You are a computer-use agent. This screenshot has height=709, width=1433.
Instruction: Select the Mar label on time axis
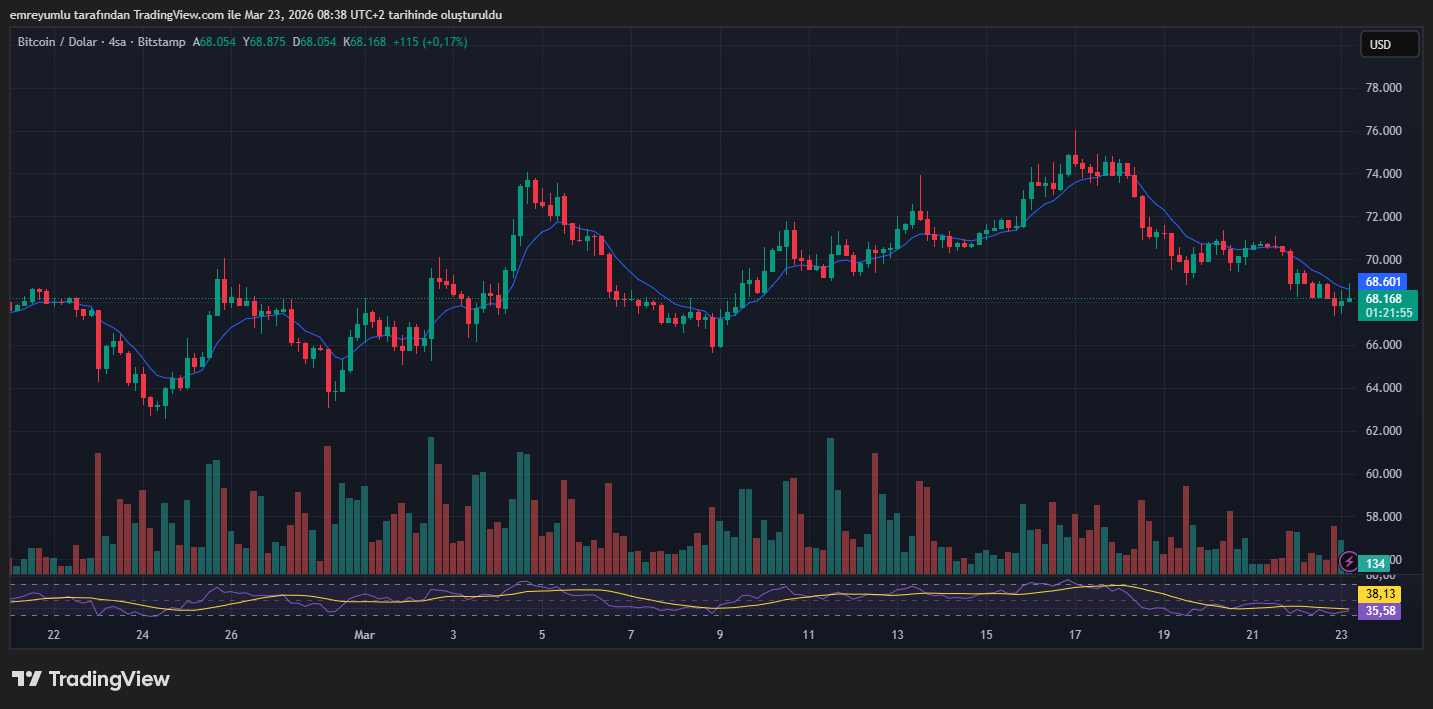point(364,635)
